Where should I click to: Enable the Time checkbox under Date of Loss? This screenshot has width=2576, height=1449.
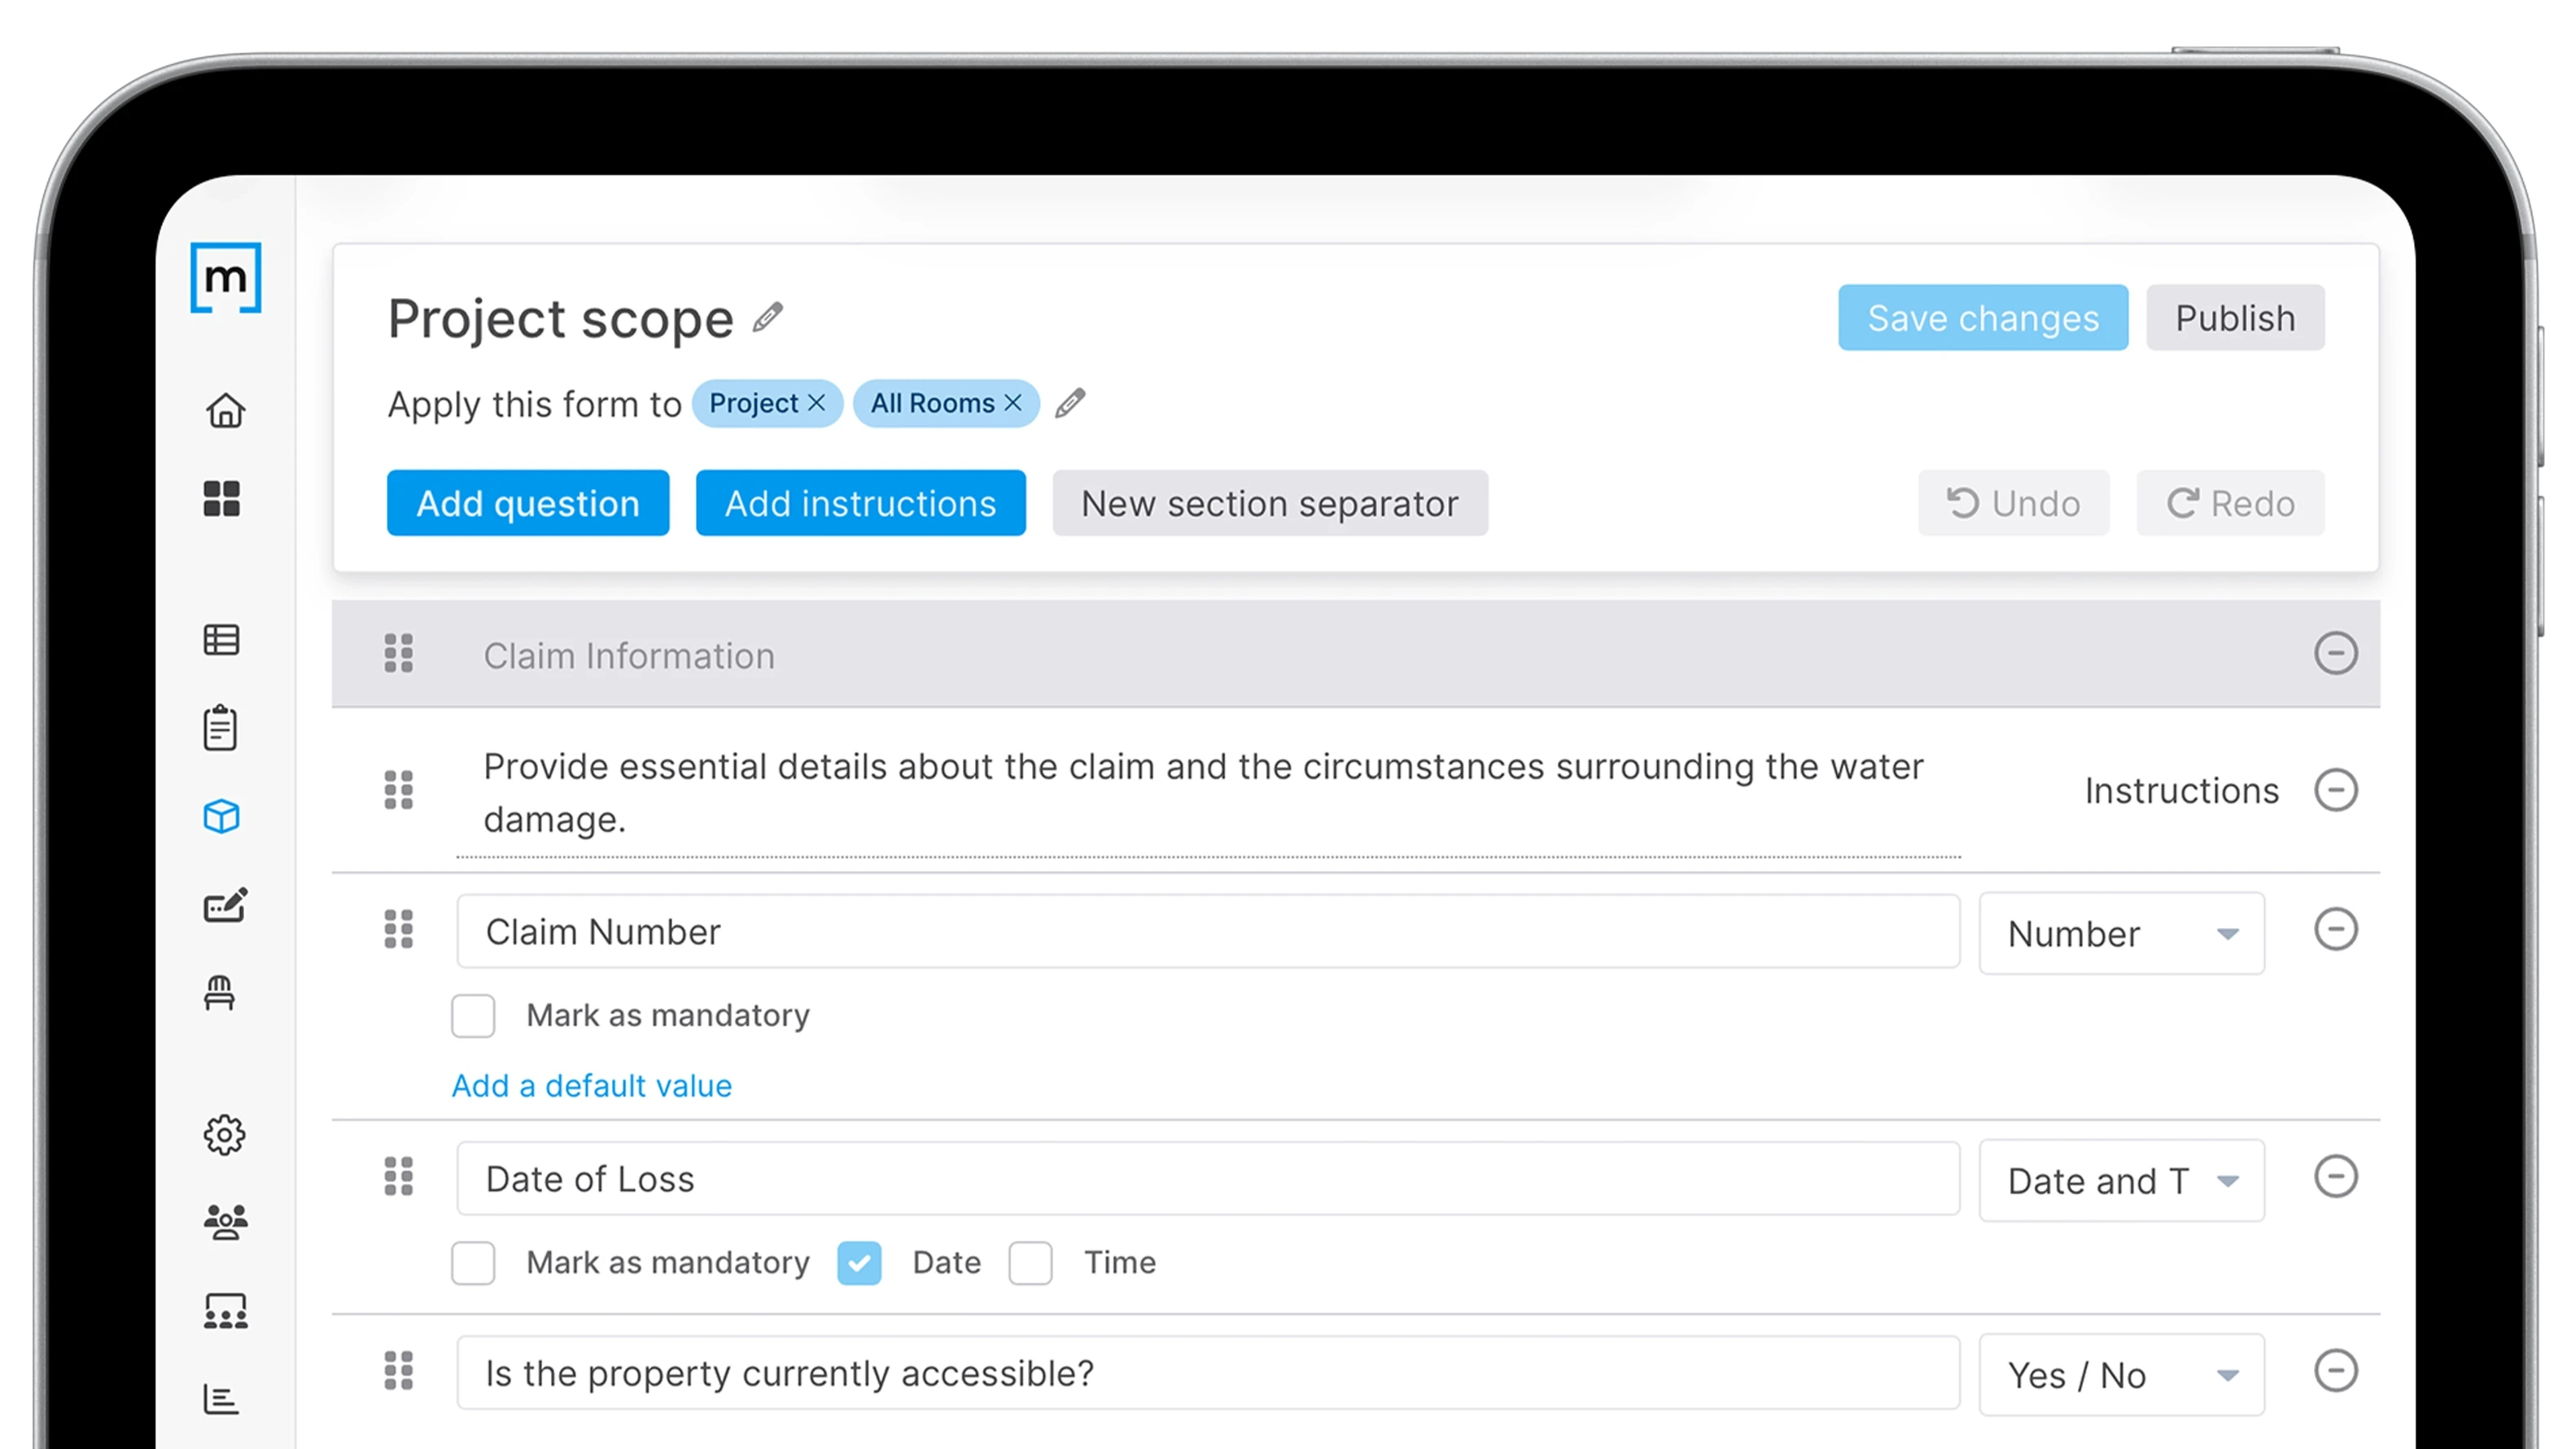coord(1030,1262)
